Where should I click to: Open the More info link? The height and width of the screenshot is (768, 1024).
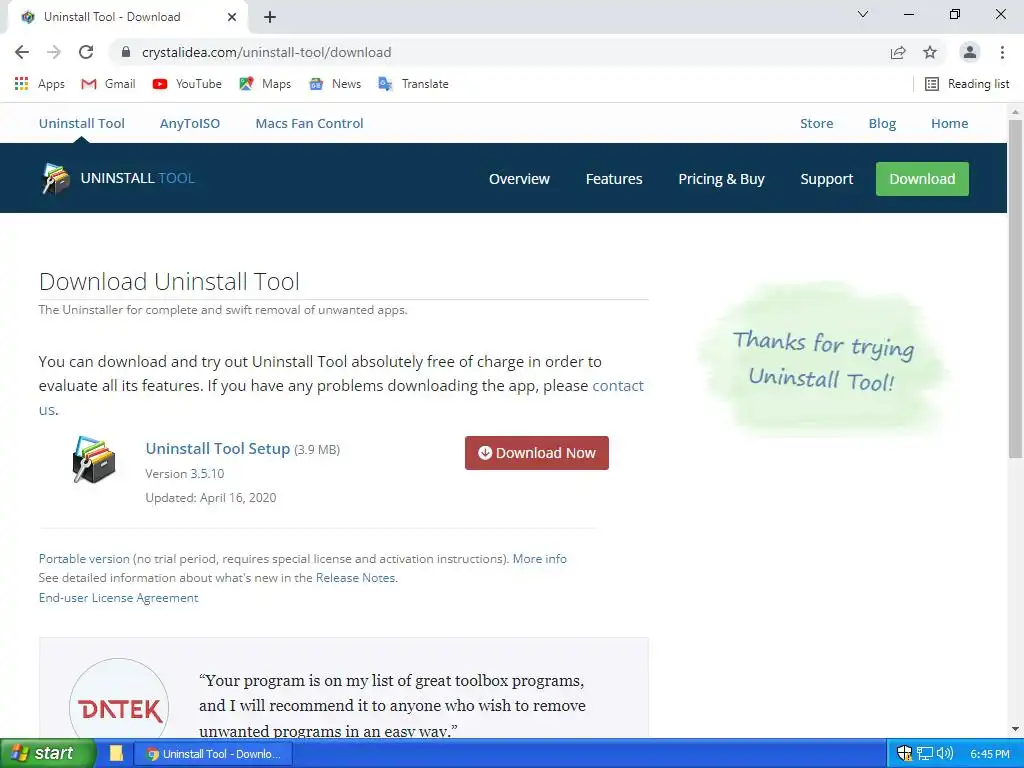point(539,559)
